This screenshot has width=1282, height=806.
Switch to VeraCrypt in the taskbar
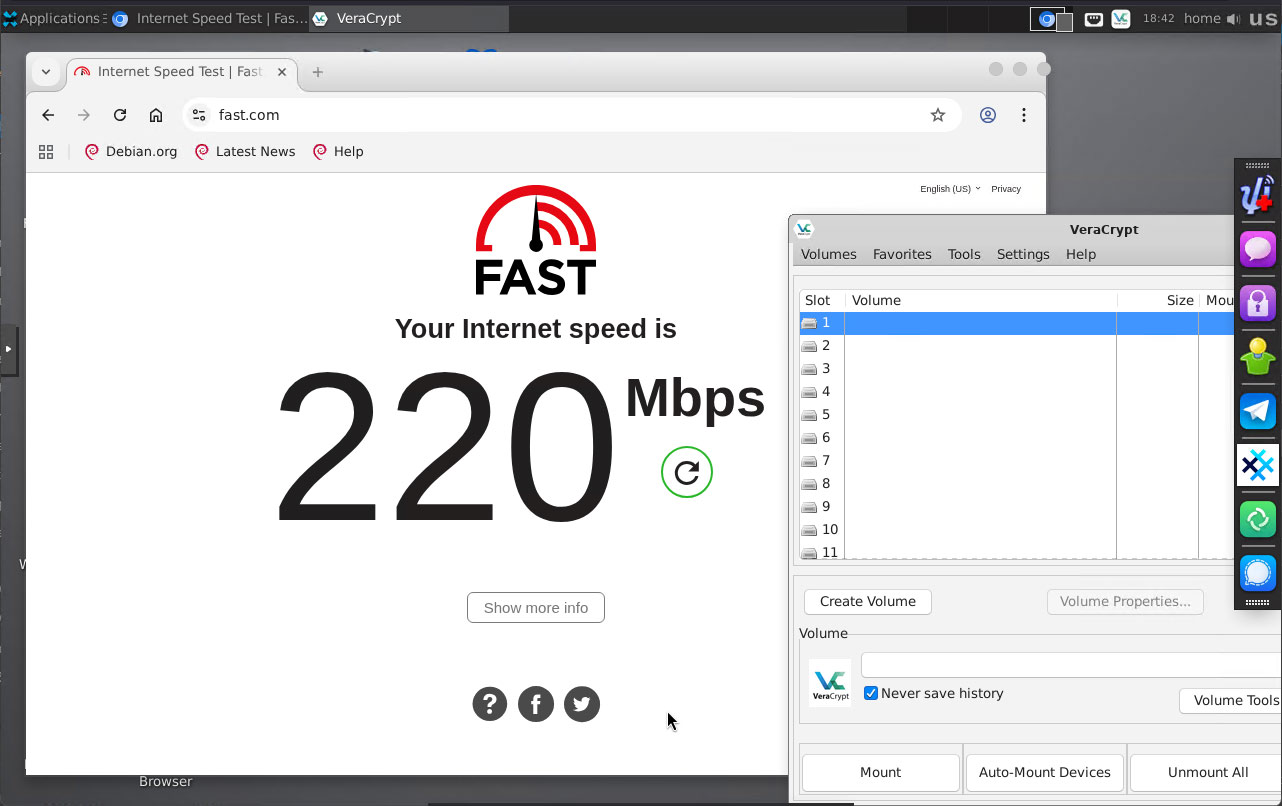[409, 18]
